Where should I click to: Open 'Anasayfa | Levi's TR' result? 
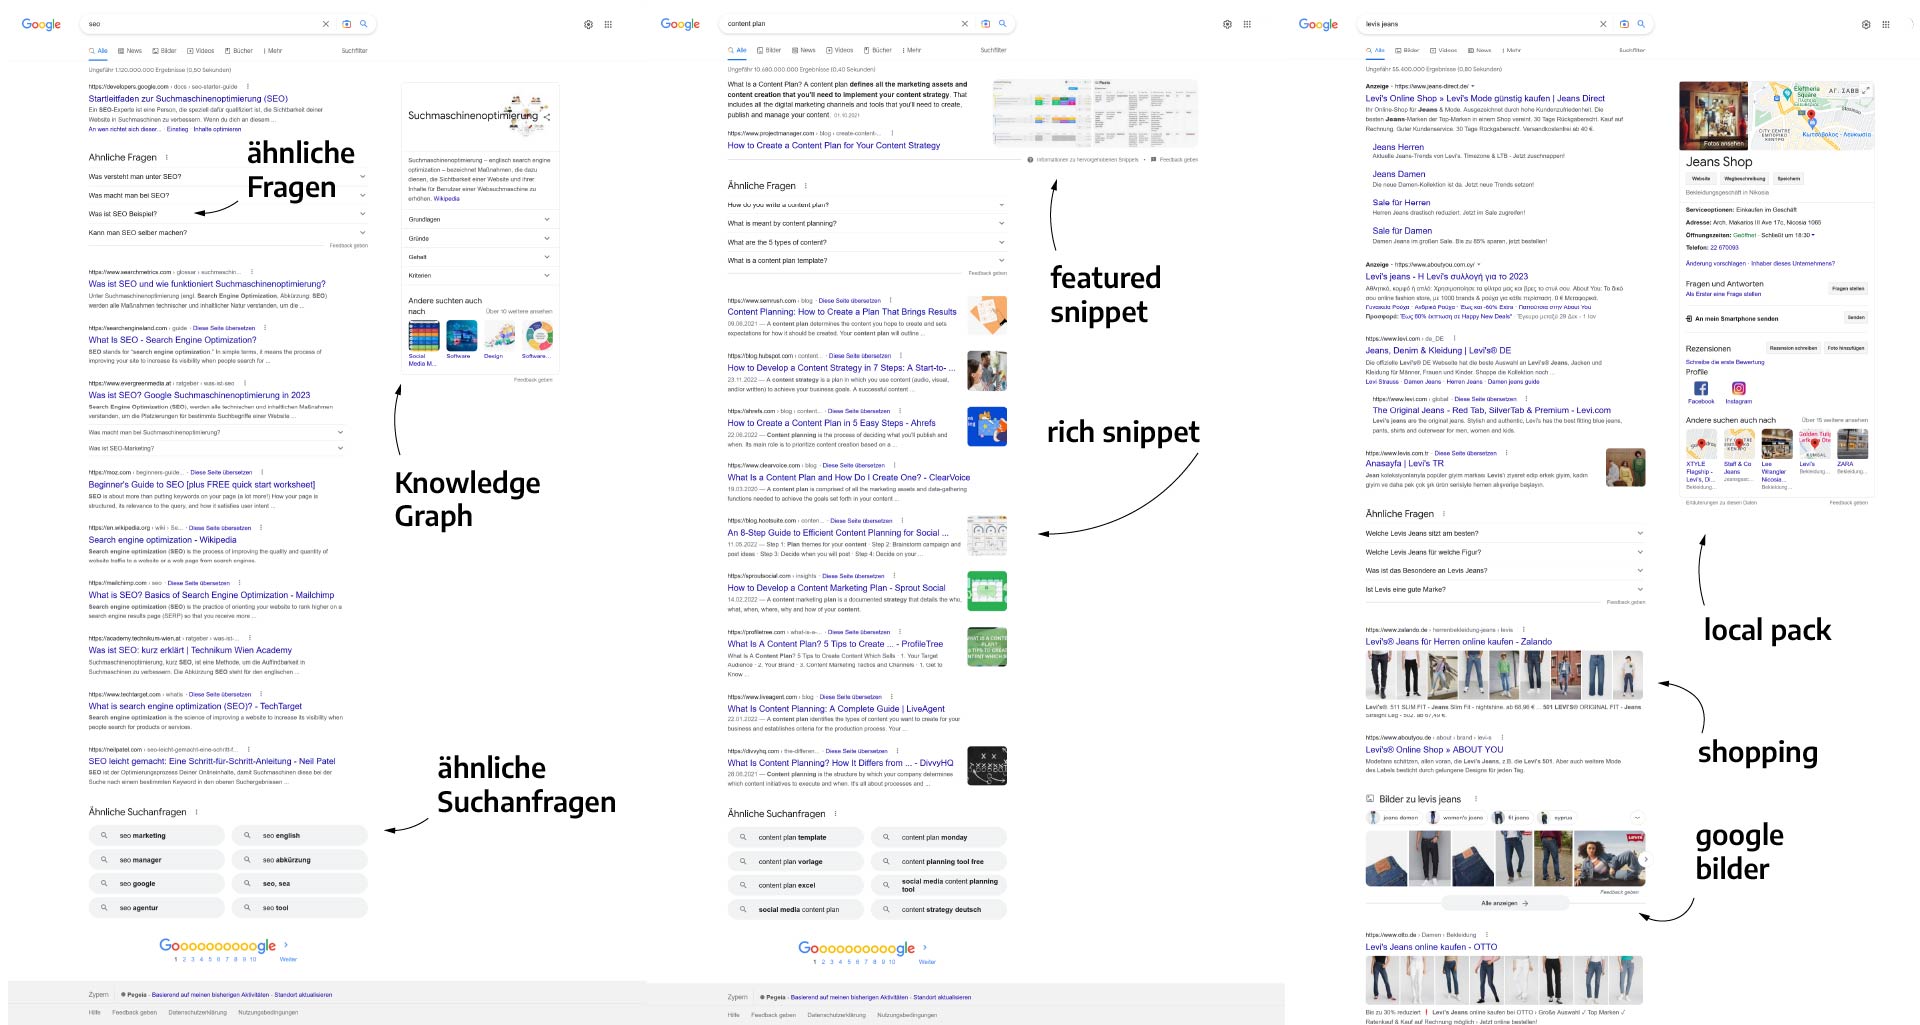[x=1404, y=464]
